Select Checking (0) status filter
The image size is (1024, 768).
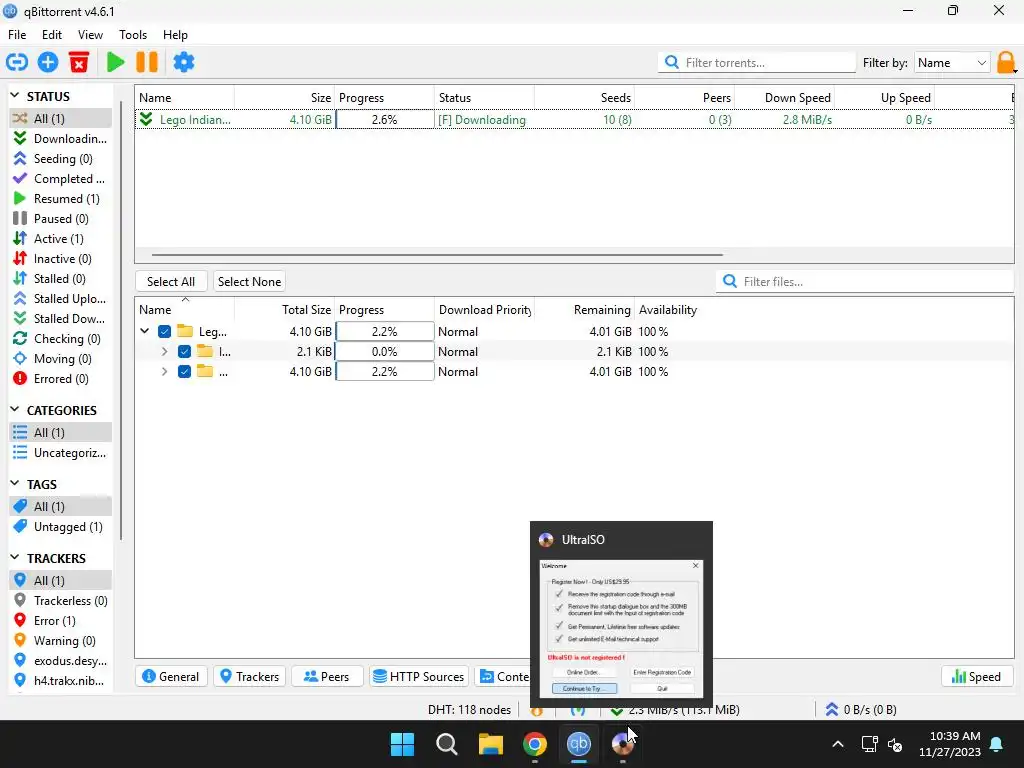click(61, 338)
